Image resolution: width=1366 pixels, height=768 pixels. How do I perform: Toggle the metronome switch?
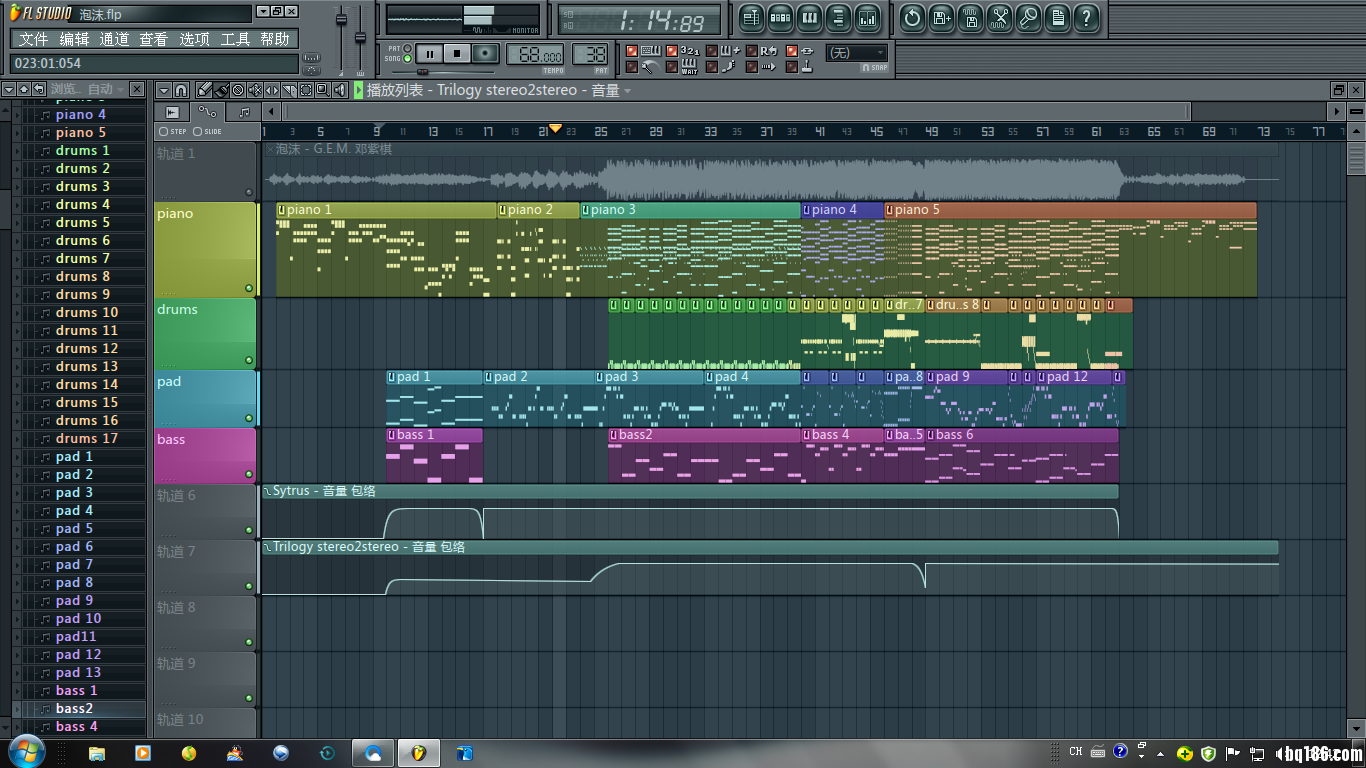pyautogui.click(x=631, y=67)
